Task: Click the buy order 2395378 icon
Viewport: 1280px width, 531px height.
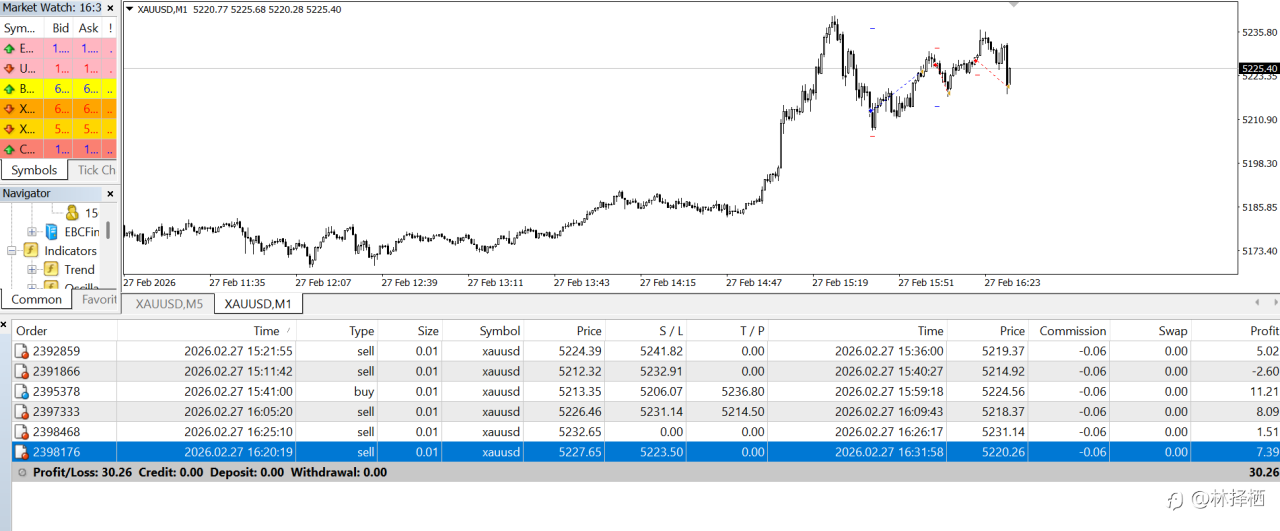Action: (21, 392)
